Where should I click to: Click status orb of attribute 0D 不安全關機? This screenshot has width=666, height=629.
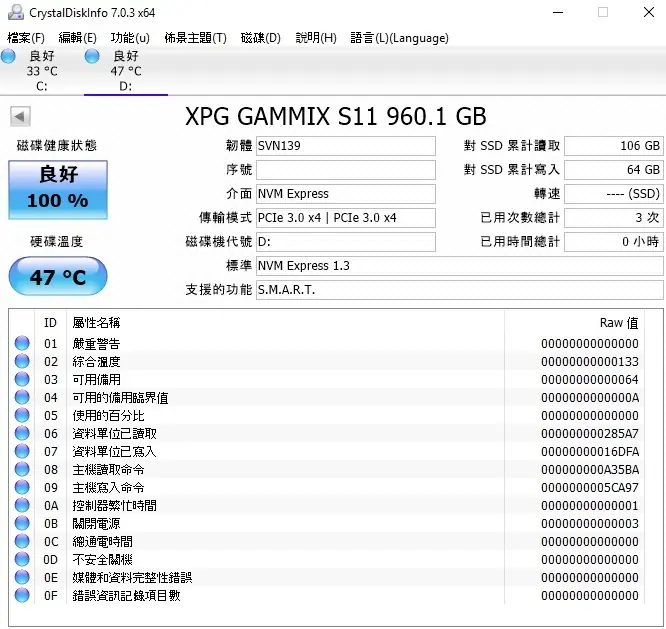click(x=22, y=559)
